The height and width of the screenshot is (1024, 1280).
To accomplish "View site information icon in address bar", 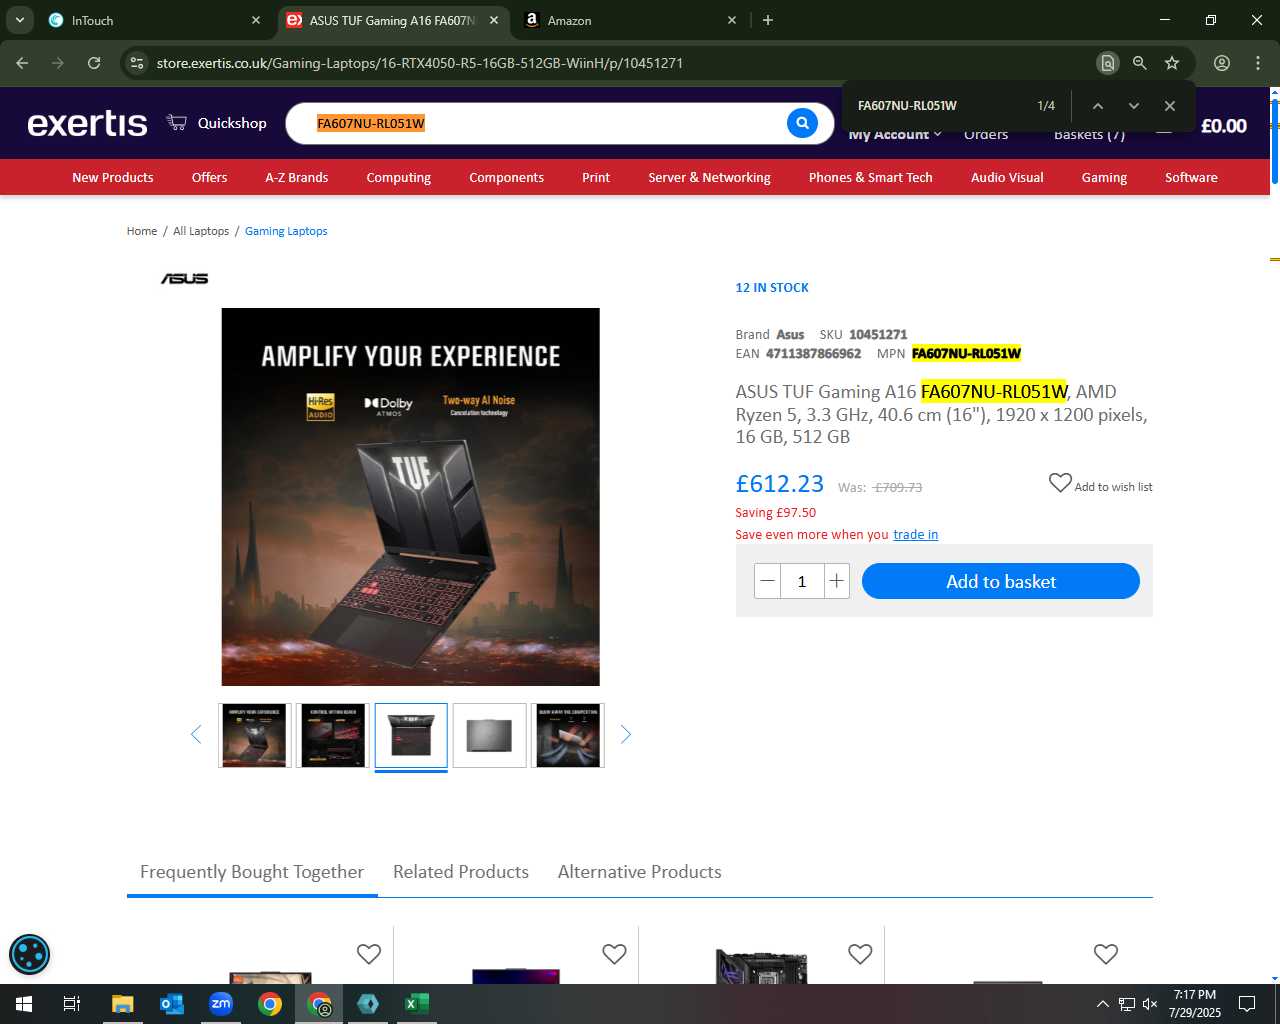I will (137, 63).
